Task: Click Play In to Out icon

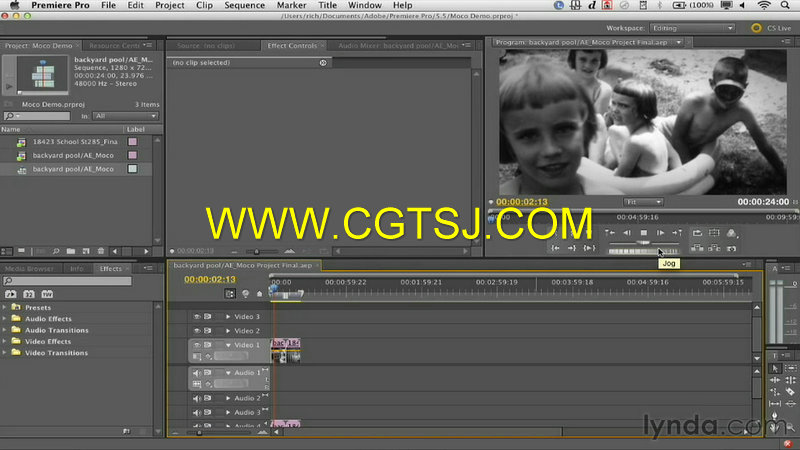Action: click(589, 248)
